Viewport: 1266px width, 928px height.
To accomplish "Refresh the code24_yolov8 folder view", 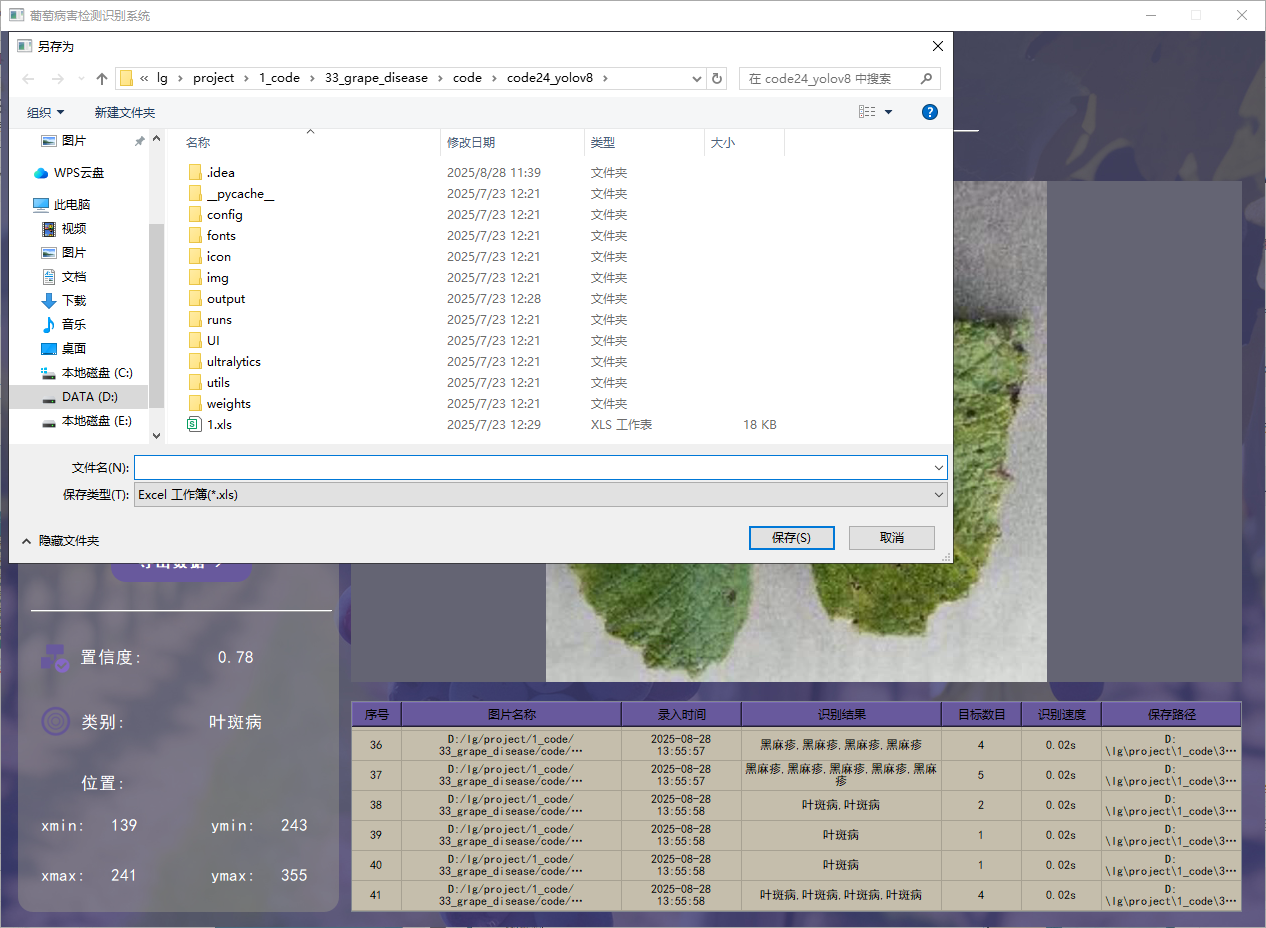I will tap(717, 78).
